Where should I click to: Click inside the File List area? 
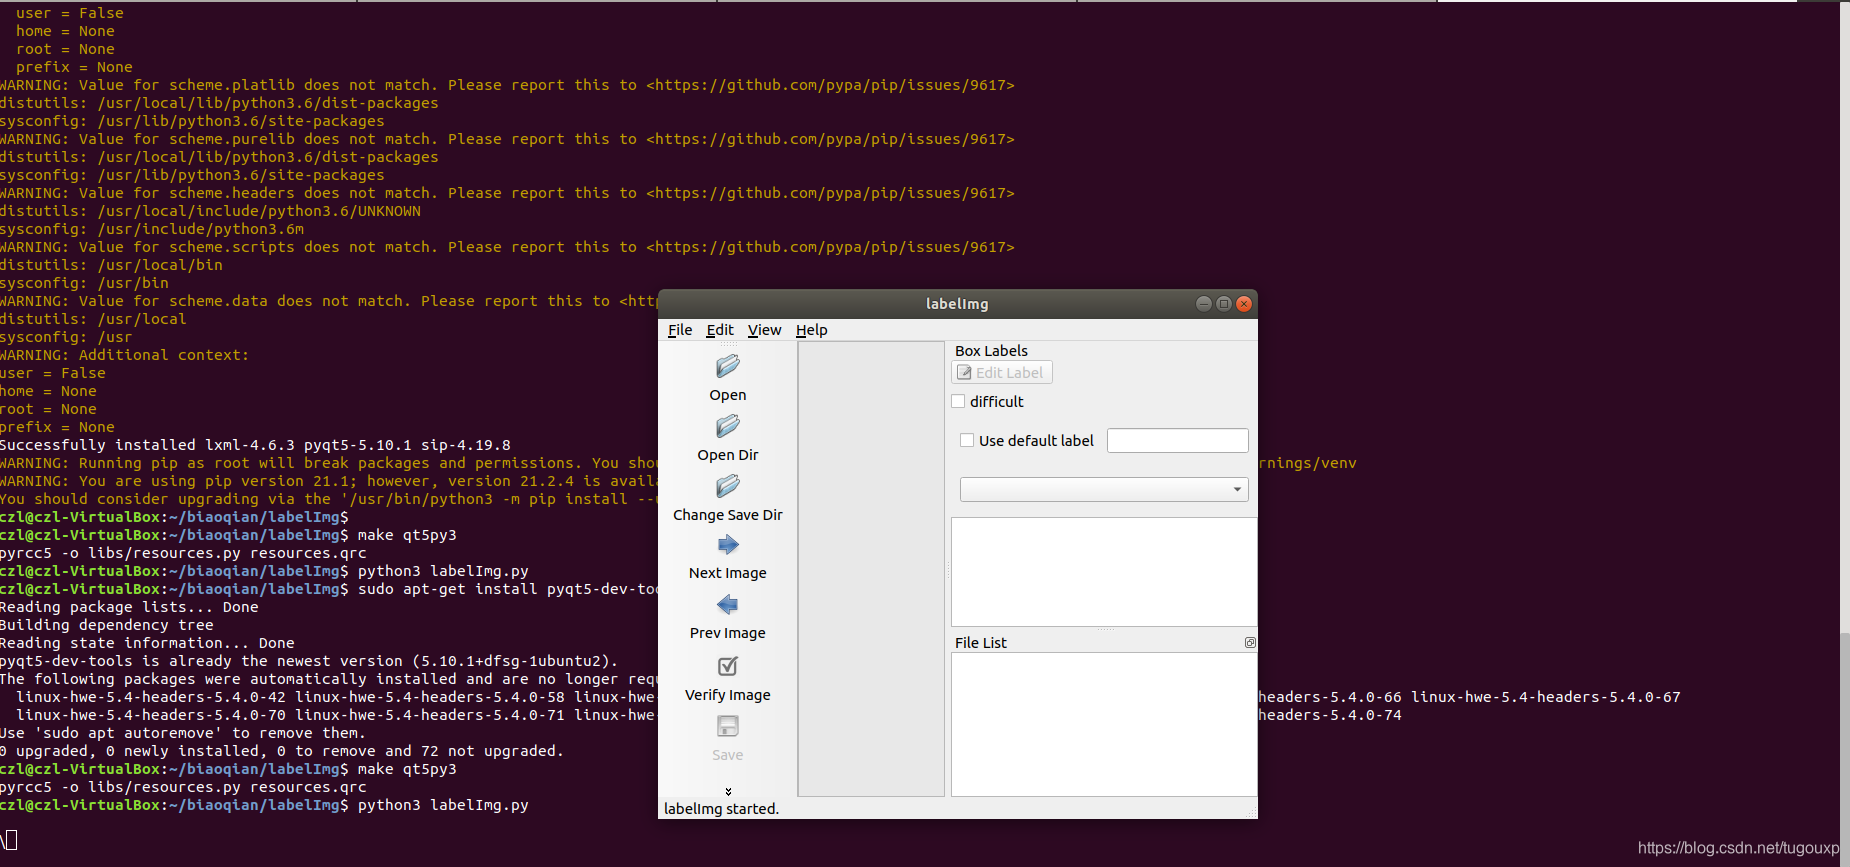pos(1104,724)
